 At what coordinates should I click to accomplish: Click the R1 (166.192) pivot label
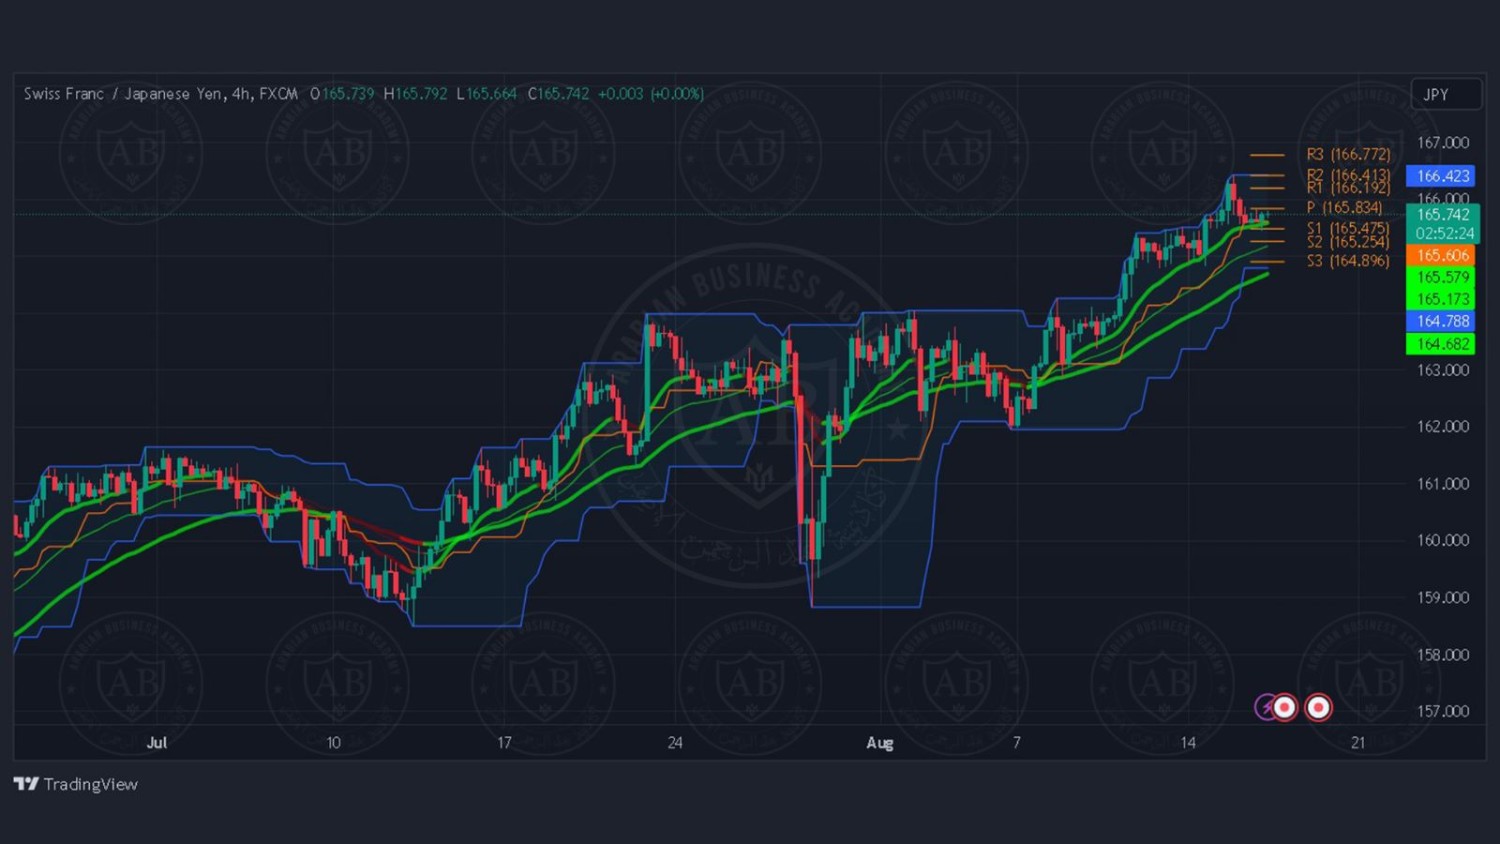pyautogui.click(x=1348, y=188)
